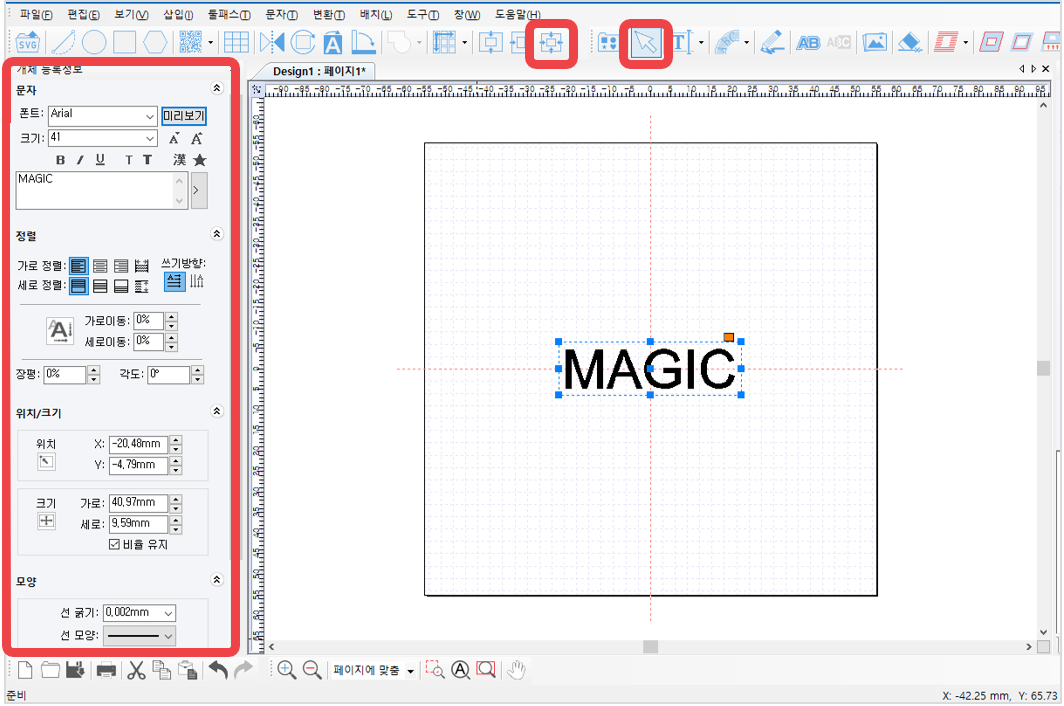
Task: Select the hexagon polygon tool
Action: [x=155, y=42]
